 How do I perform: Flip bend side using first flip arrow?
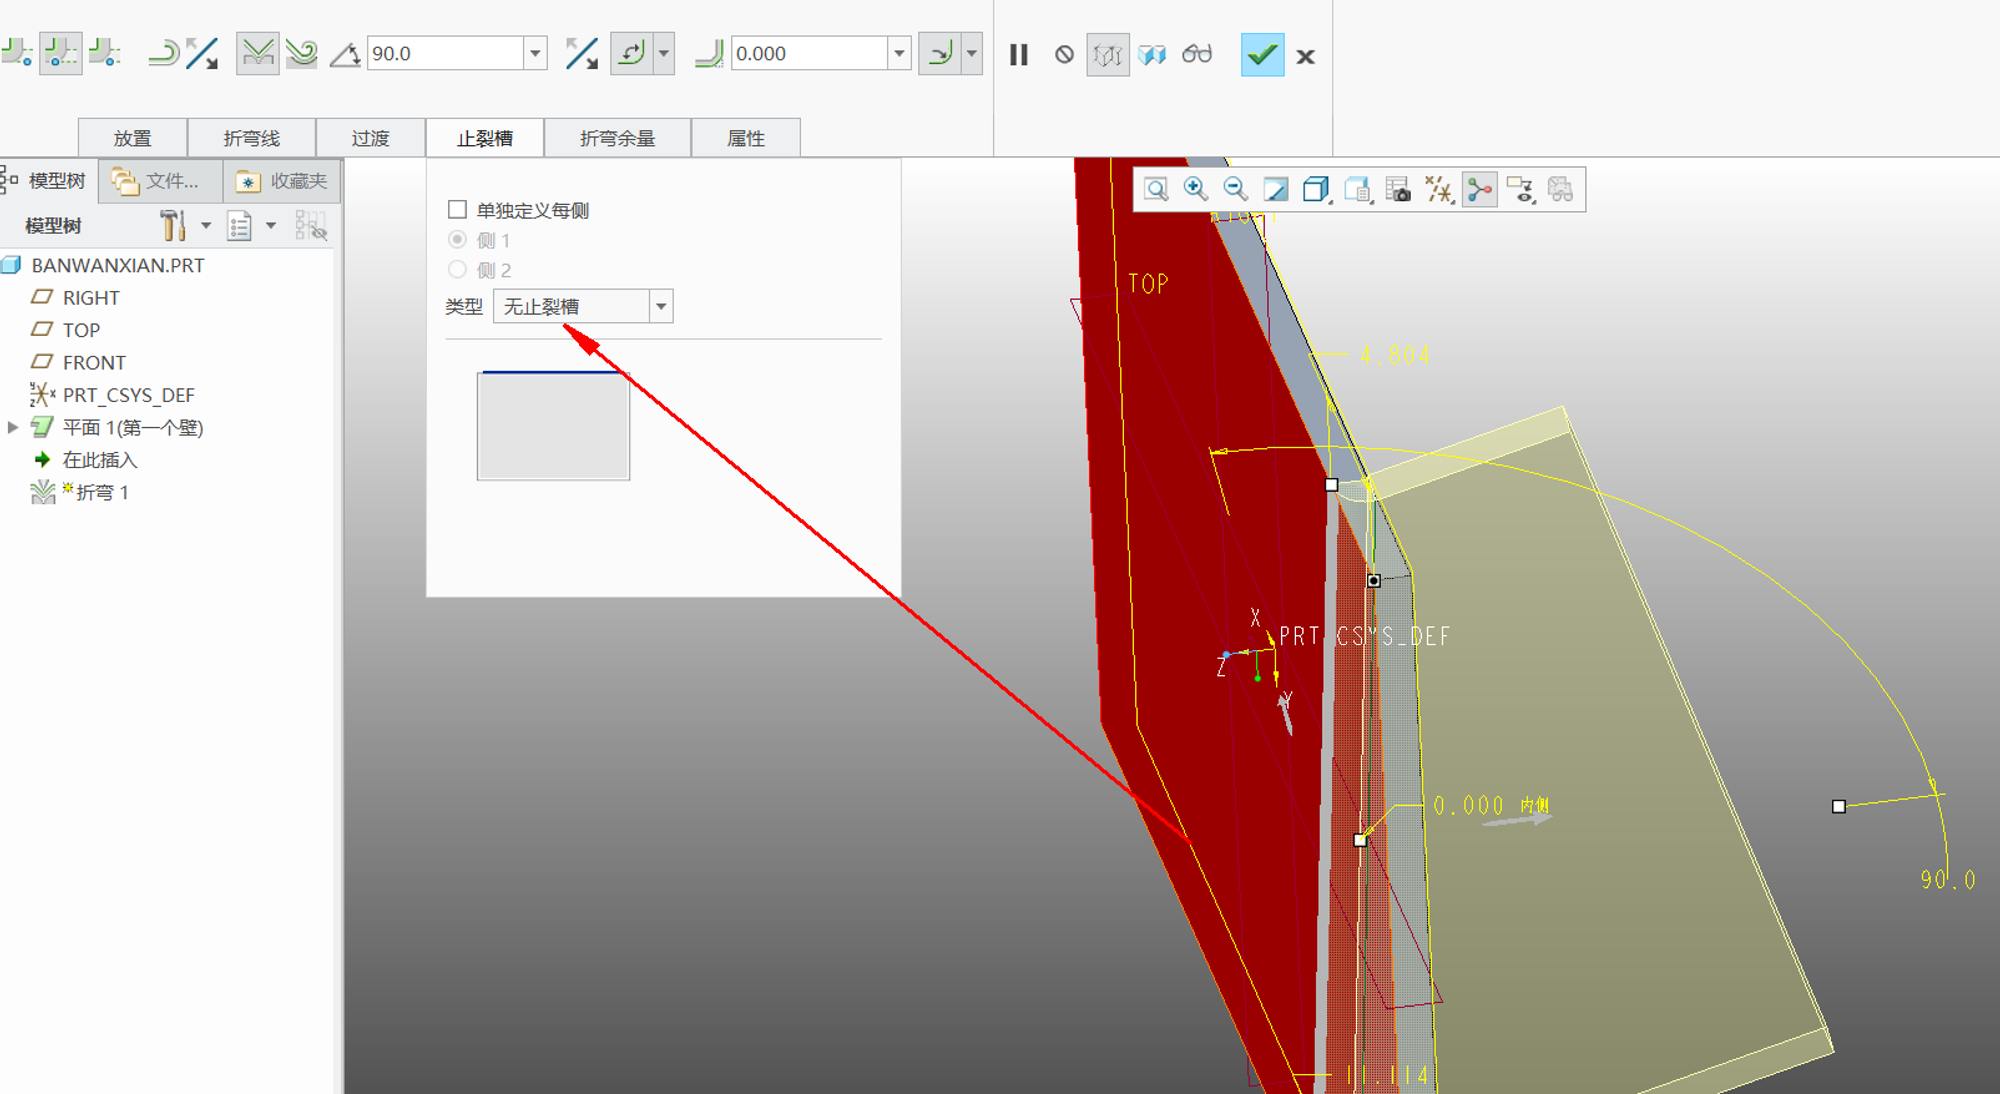pos(203,53)
